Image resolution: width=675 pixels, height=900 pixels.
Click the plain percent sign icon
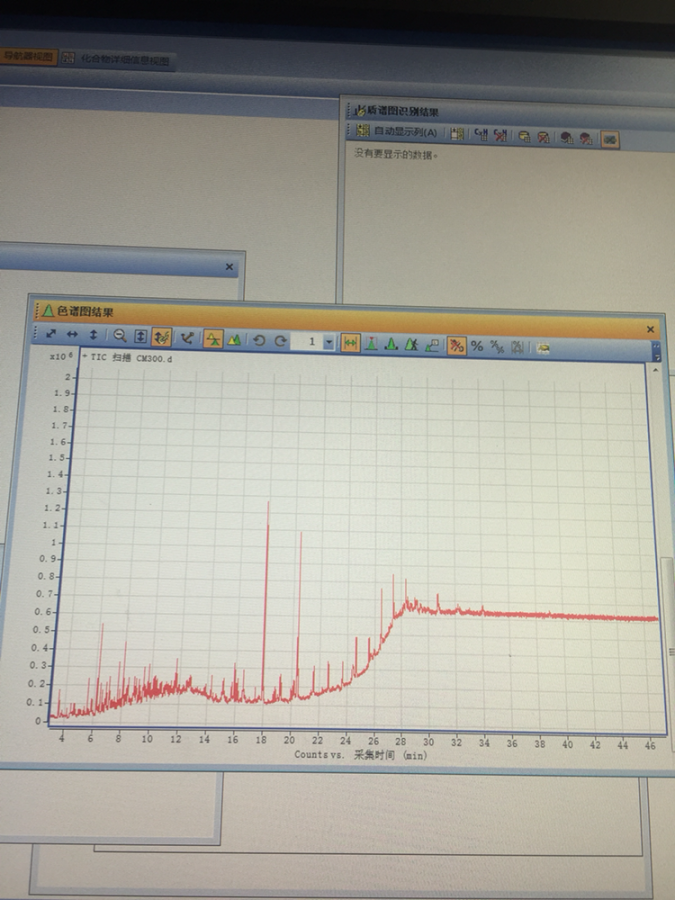point(477,346)
